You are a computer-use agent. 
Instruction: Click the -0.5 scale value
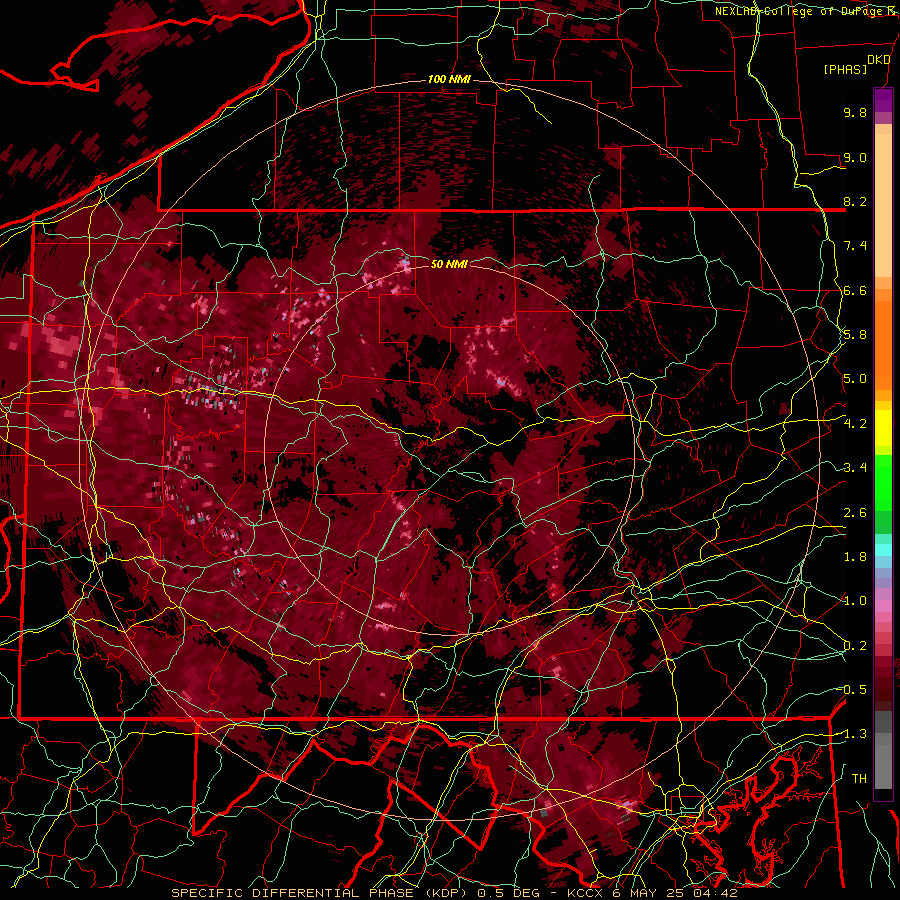853,690
